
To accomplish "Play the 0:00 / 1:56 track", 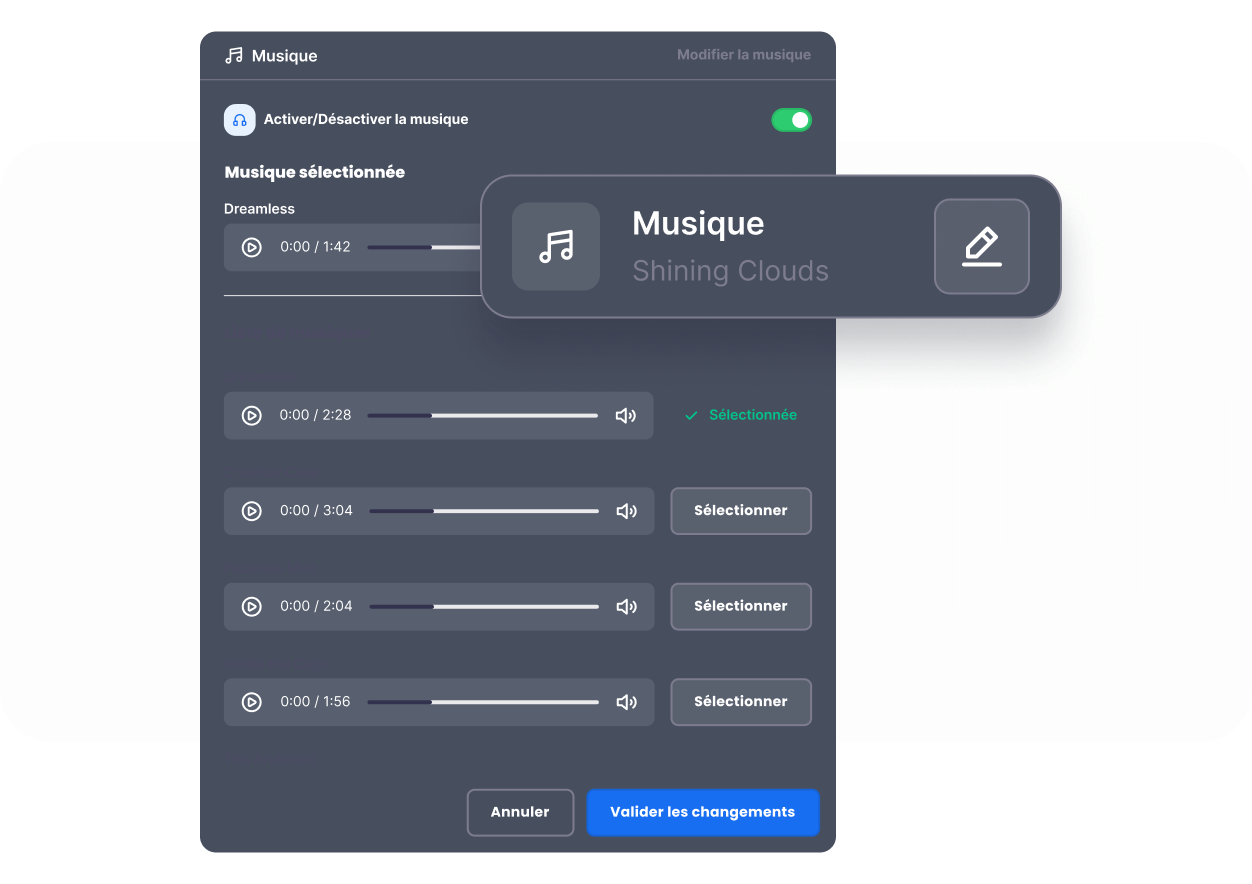I will [252, 702].
